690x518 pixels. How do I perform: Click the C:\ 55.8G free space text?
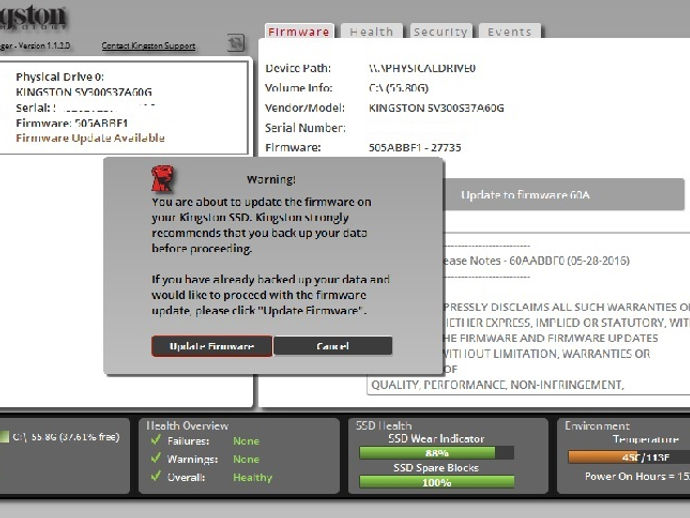pyautogui.click(x=66, y=437)
